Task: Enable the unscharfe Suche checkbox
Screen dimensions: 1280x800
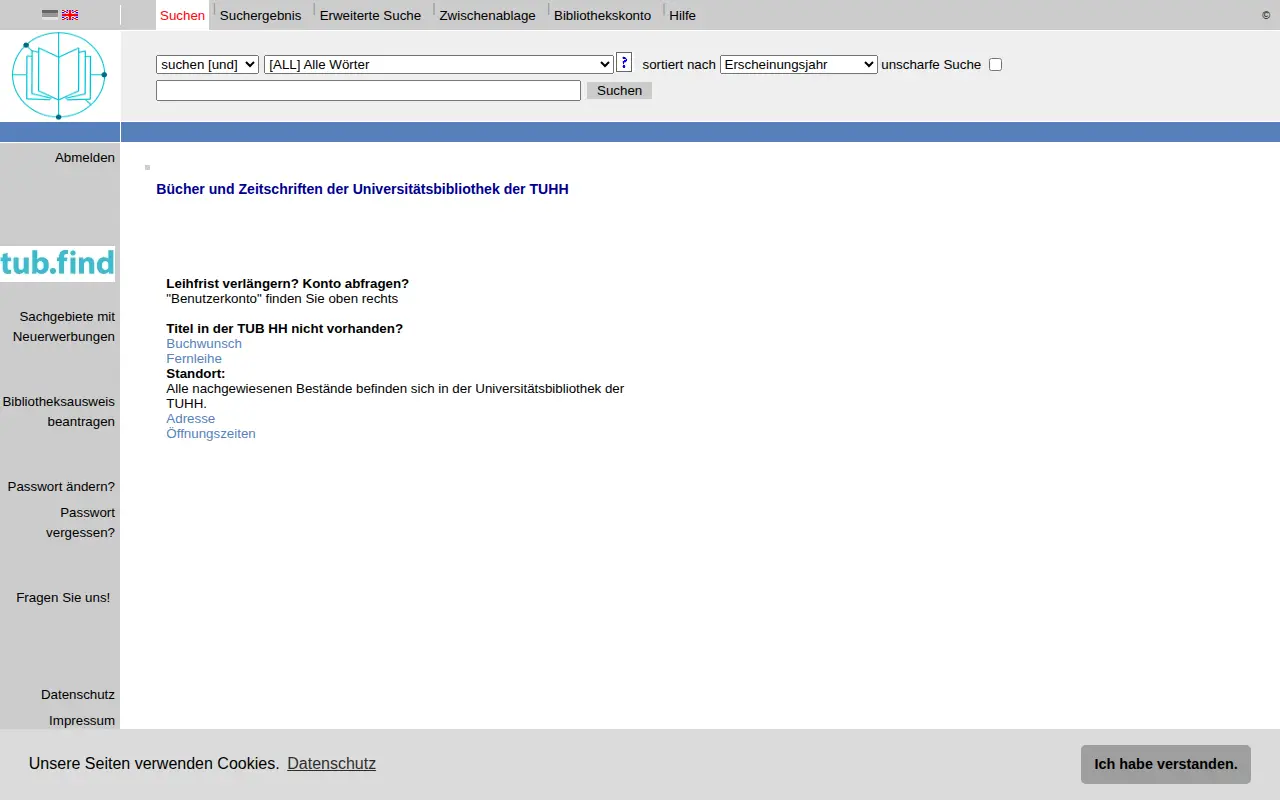Action: coord(995,65)
